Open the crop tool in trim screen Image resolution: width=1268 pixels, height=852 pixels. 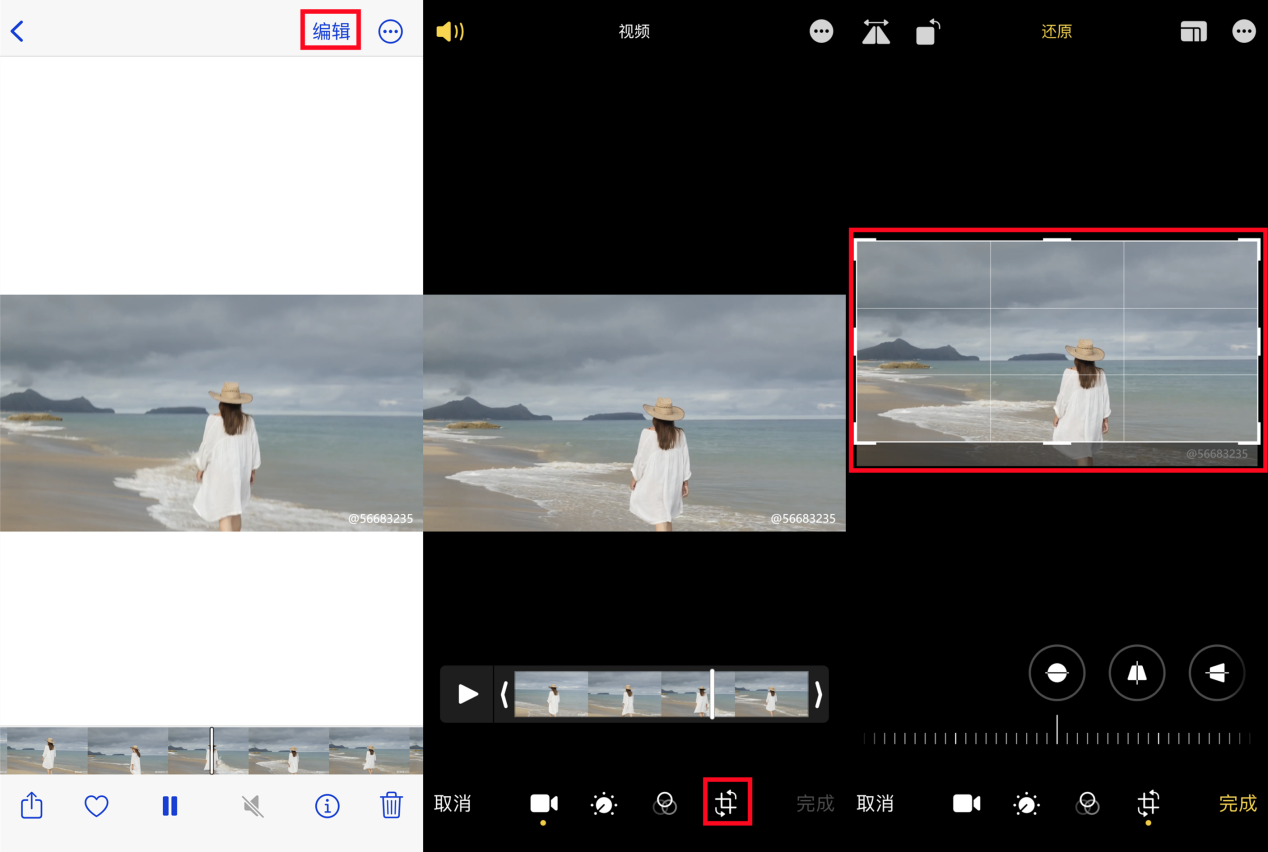(x=727, y=803)
